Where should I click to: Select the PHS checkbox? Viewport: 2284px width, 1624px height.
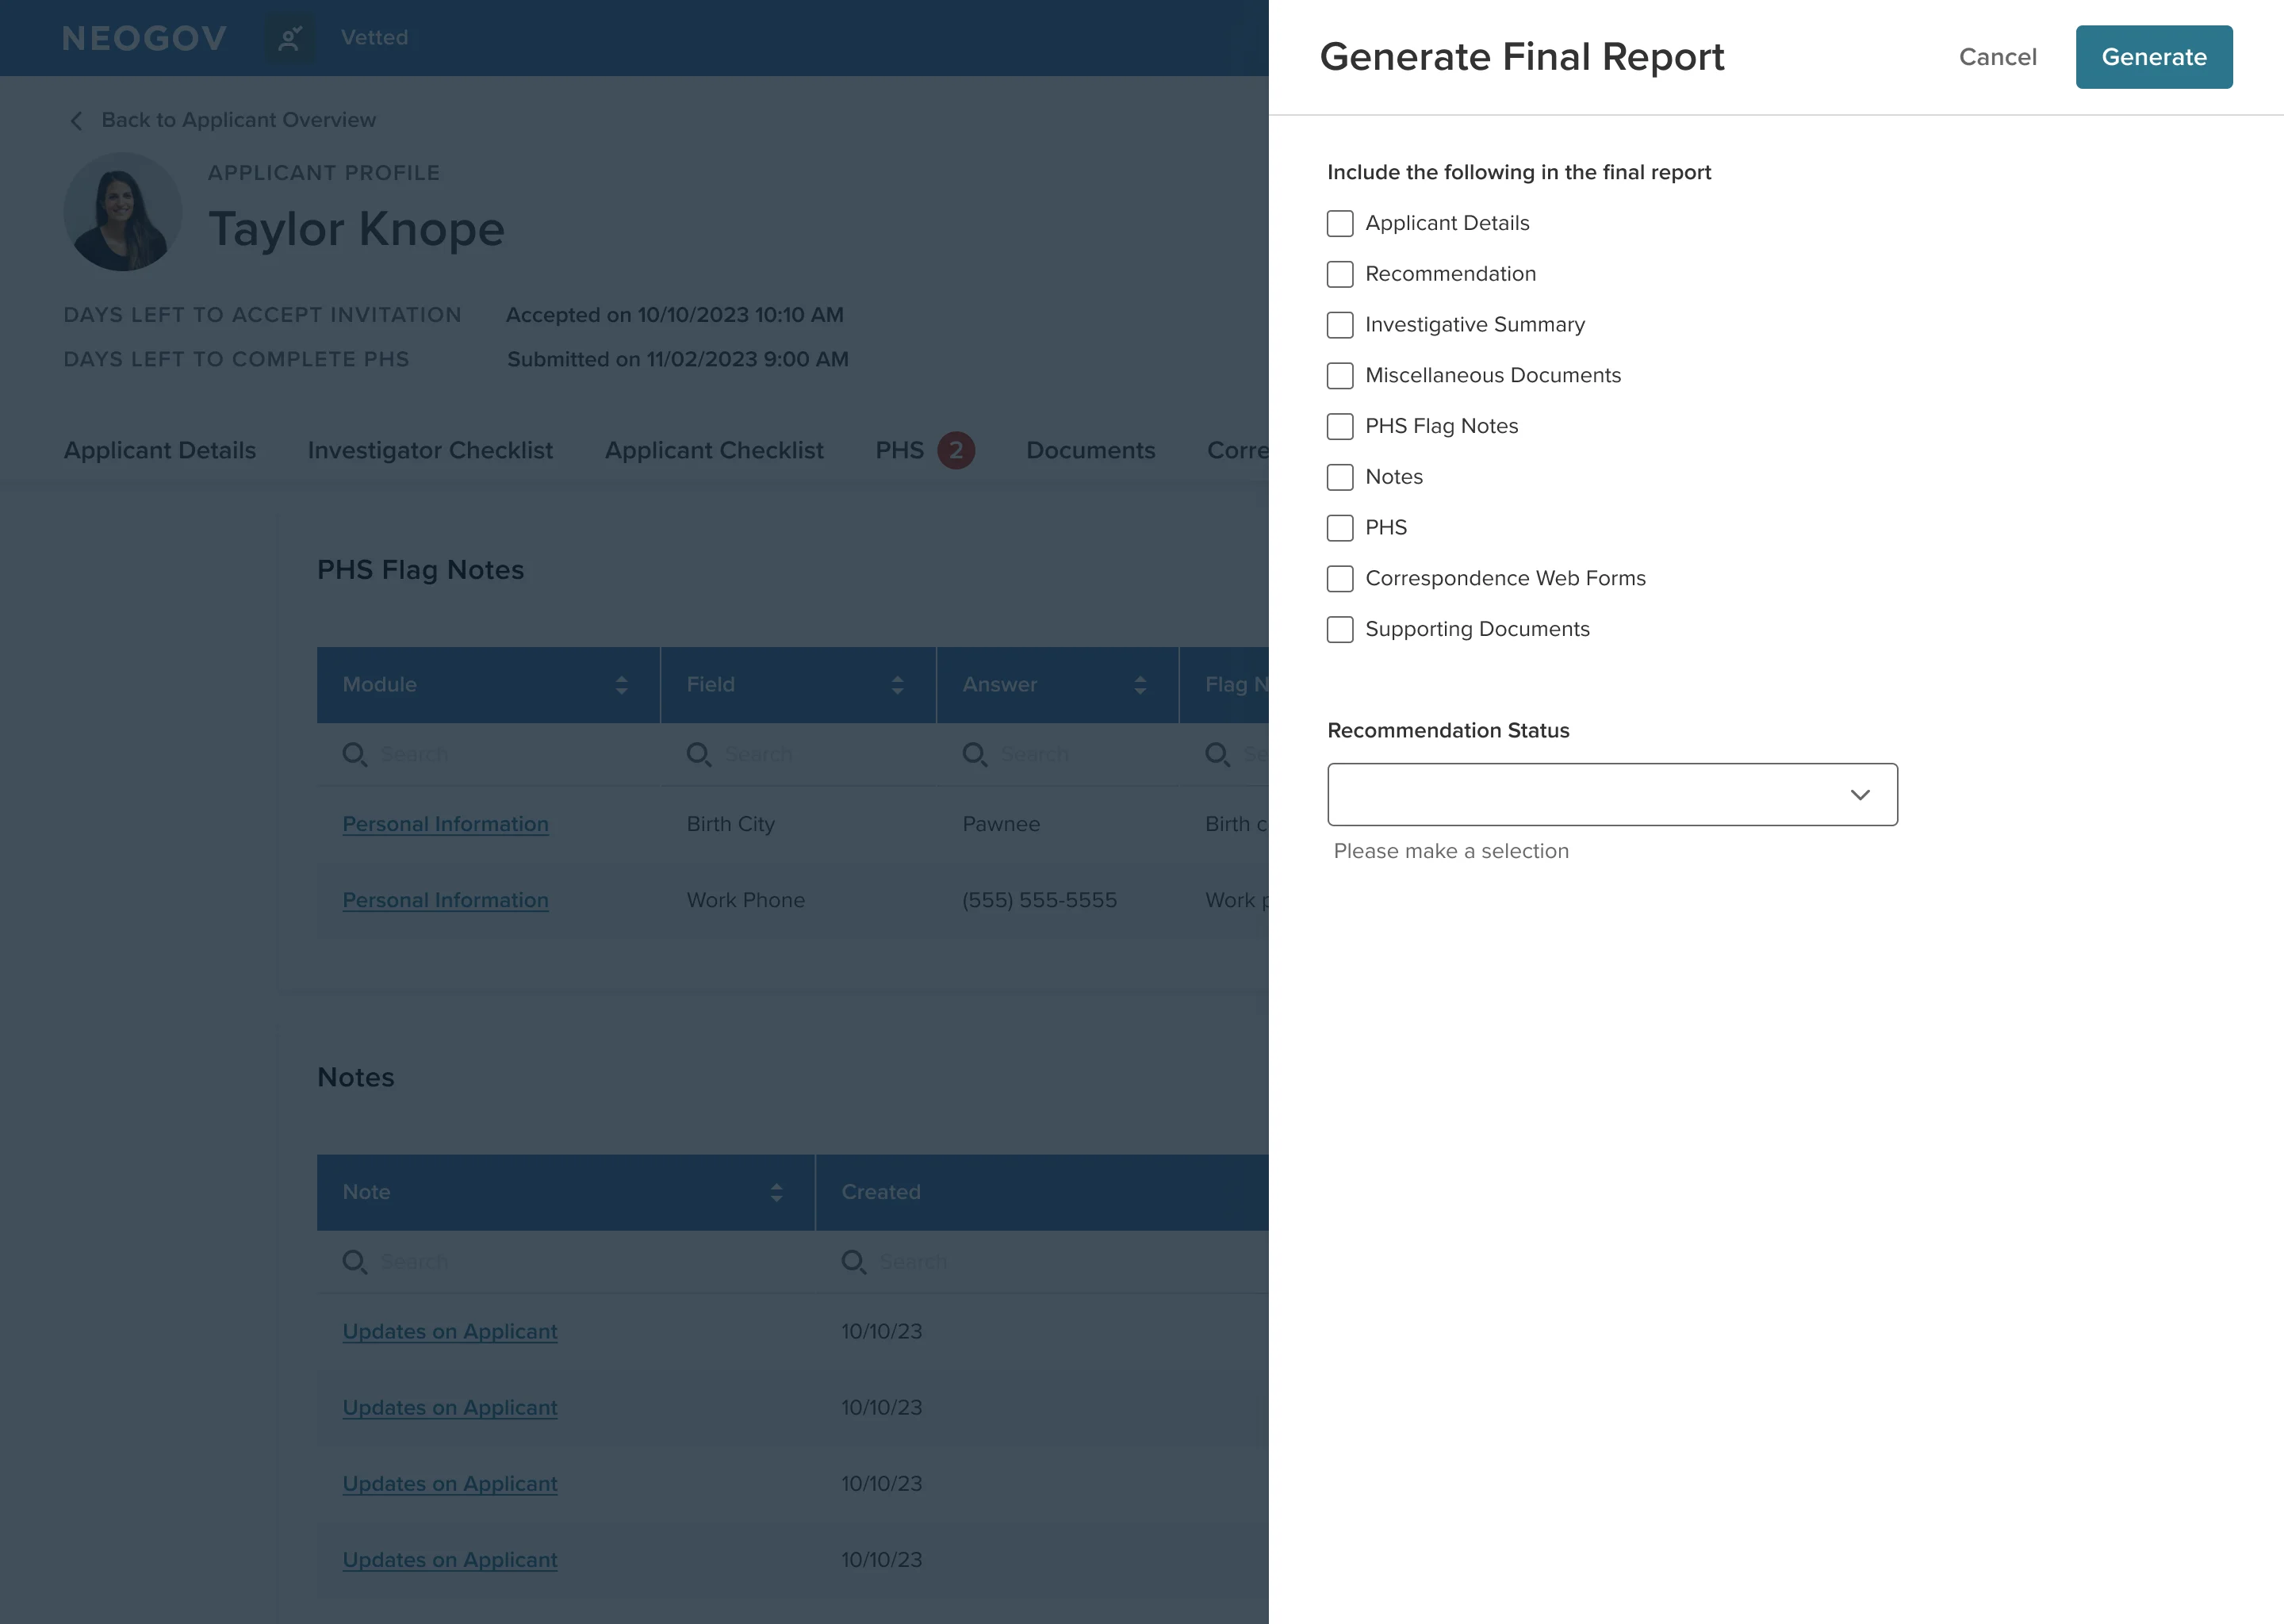pos(1340,528)
